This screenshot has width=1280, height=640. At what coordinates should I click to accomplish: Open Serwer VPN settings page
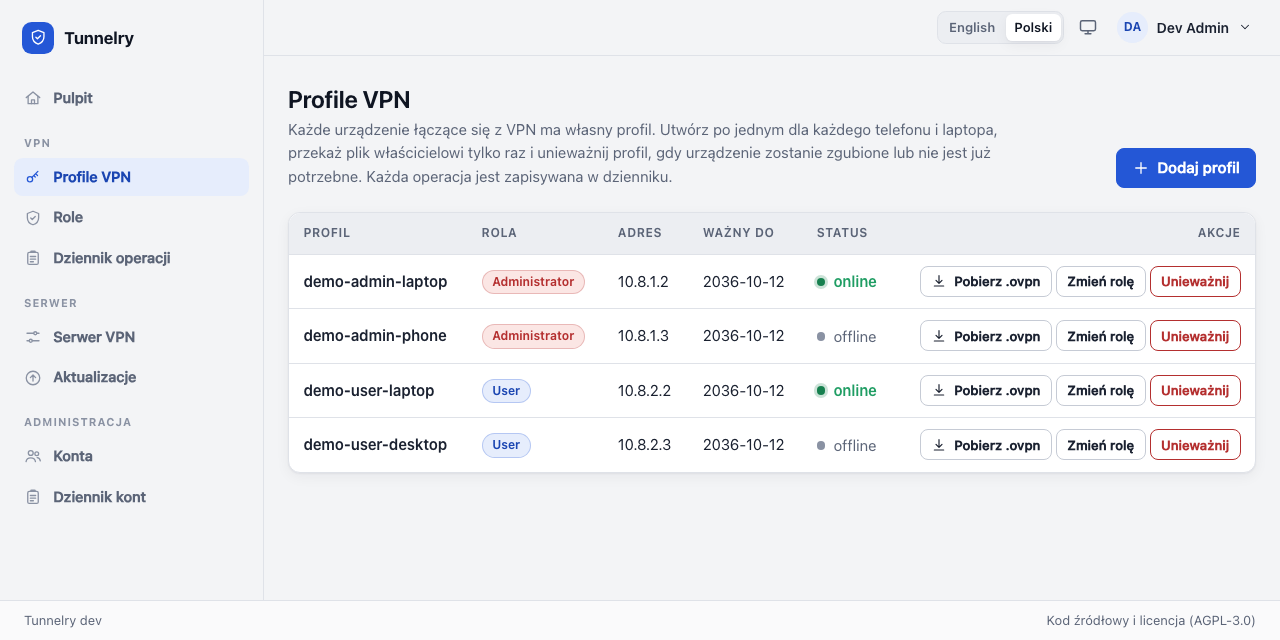click(131, 337)
